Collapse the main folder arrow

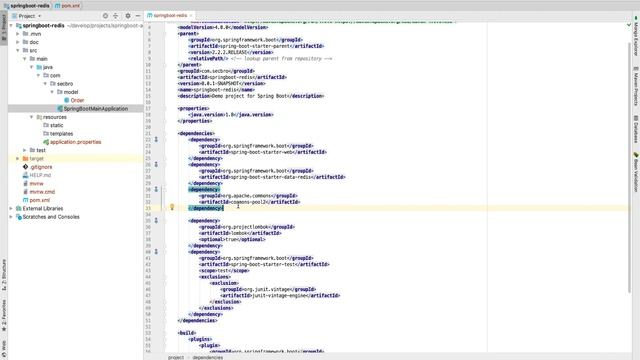pyautogui.click(x=24, y=59)
